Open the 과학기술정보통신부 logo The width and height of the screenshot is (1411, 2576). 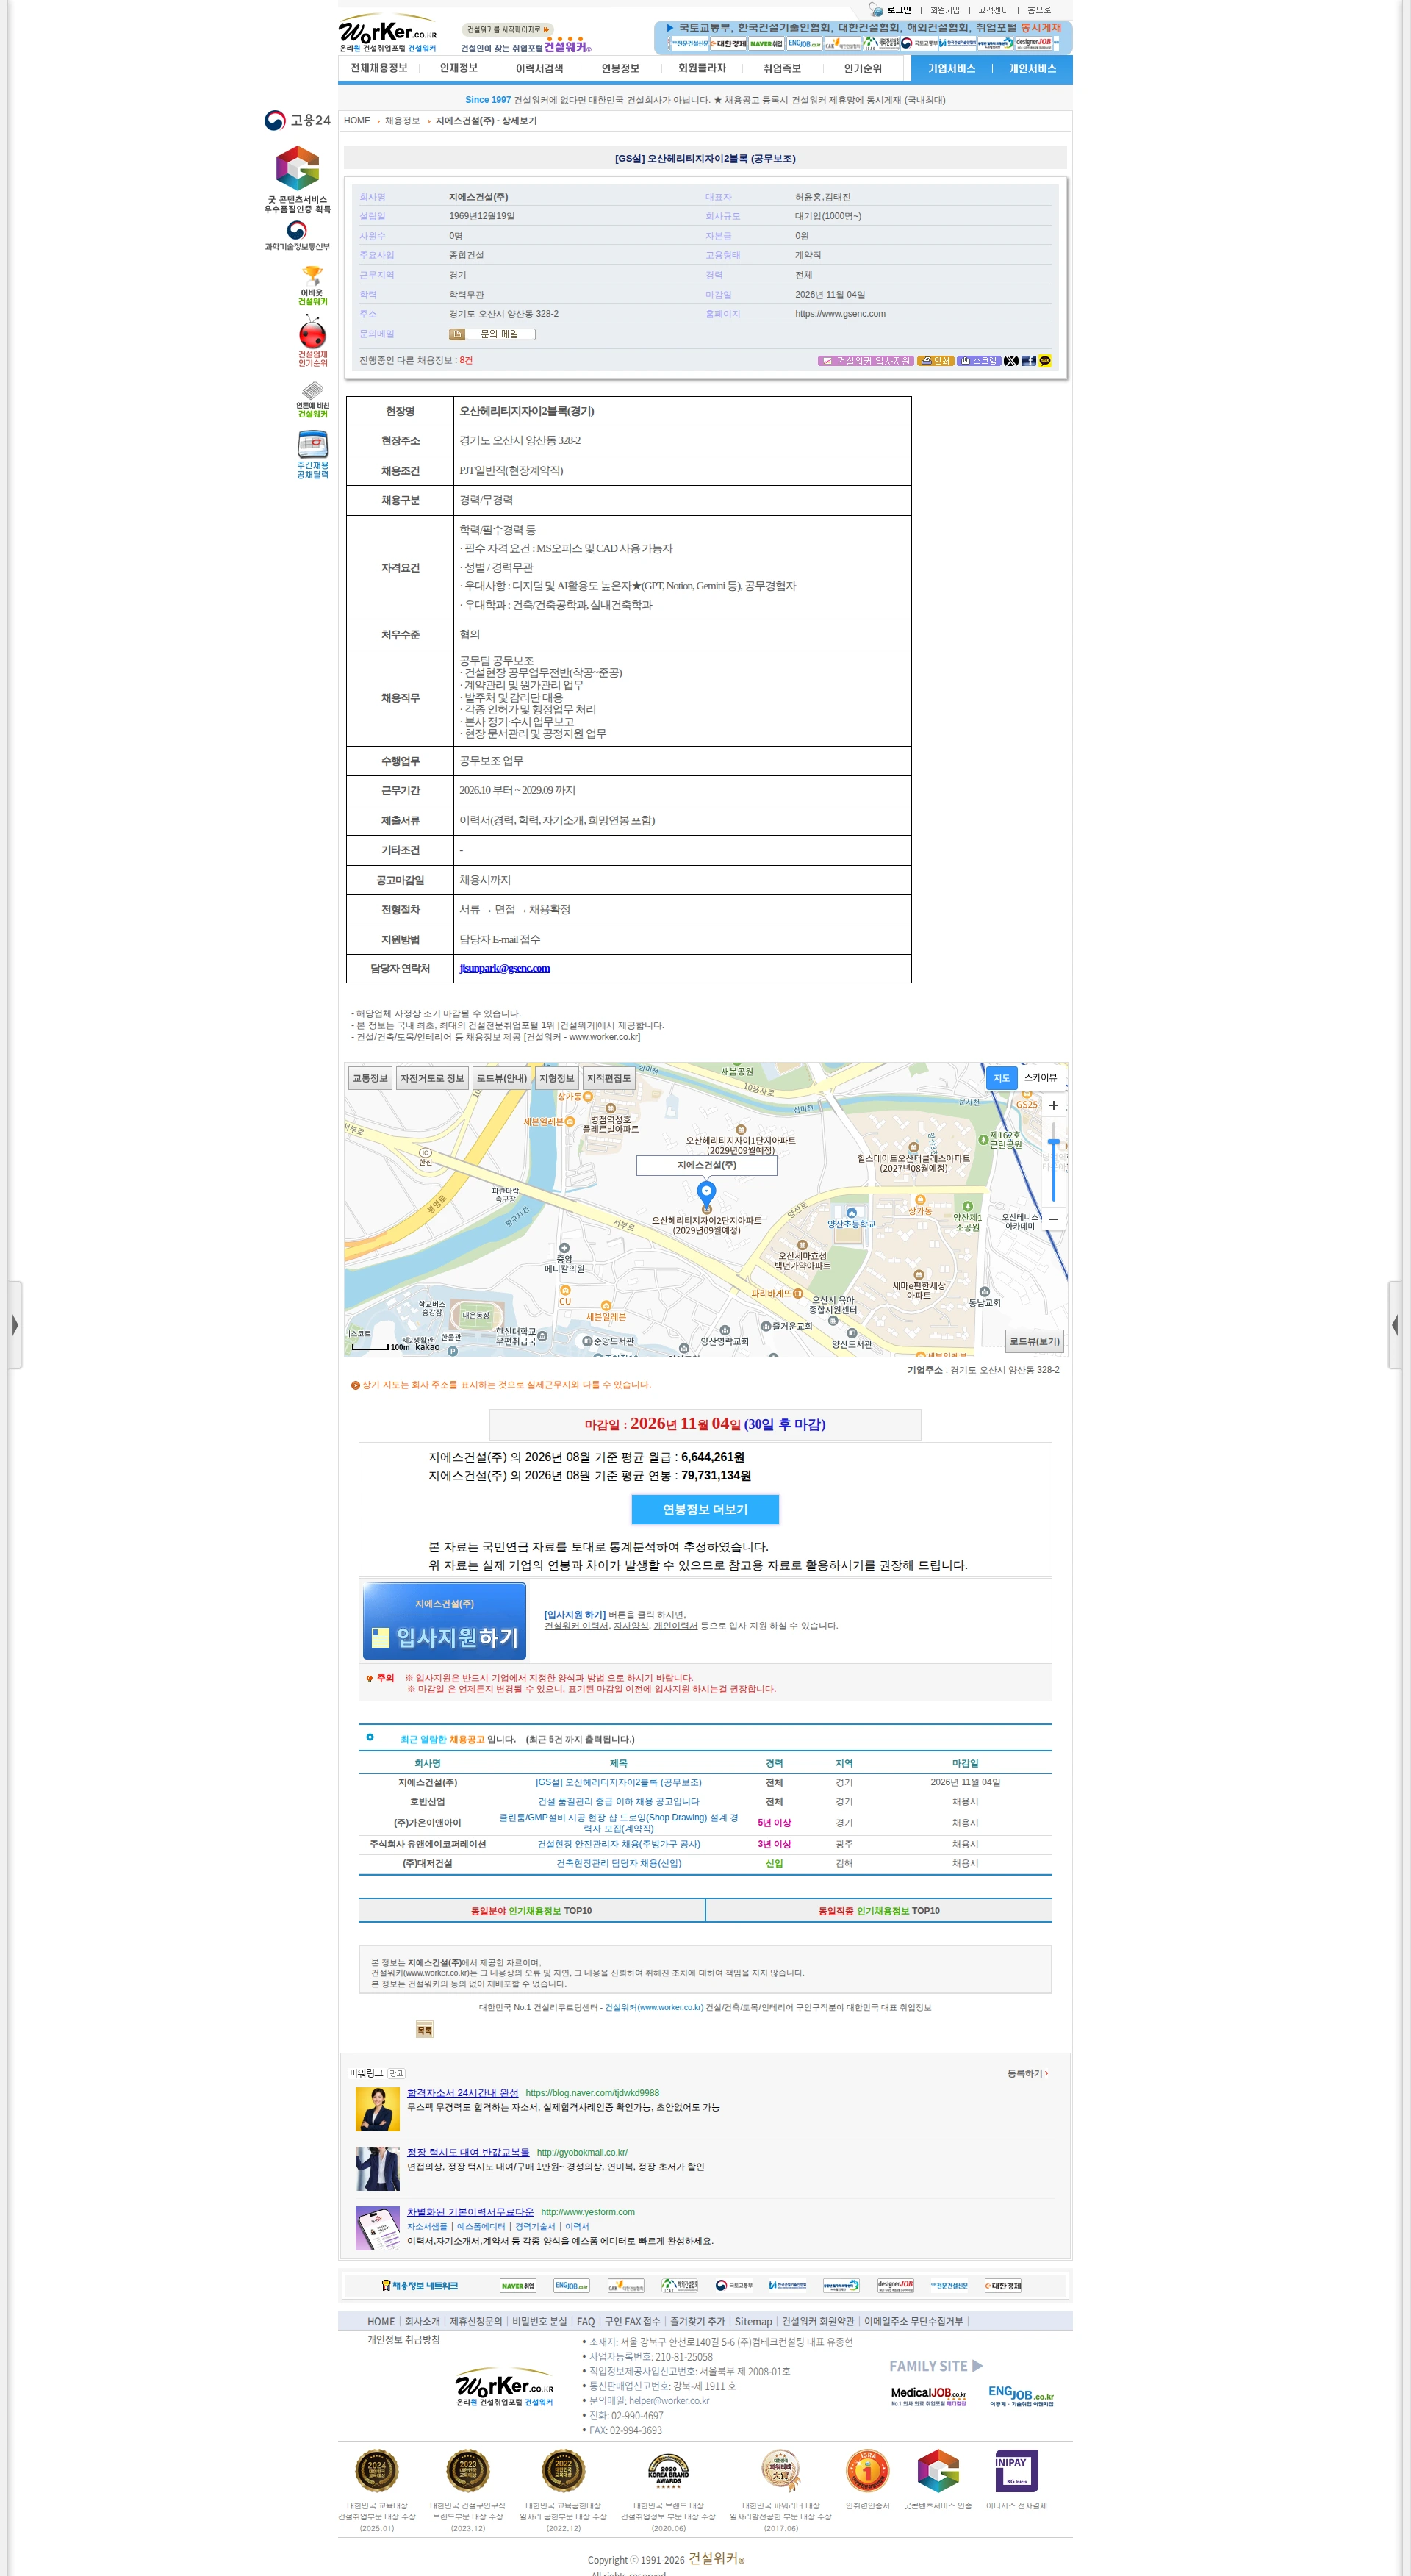point(297,236)
